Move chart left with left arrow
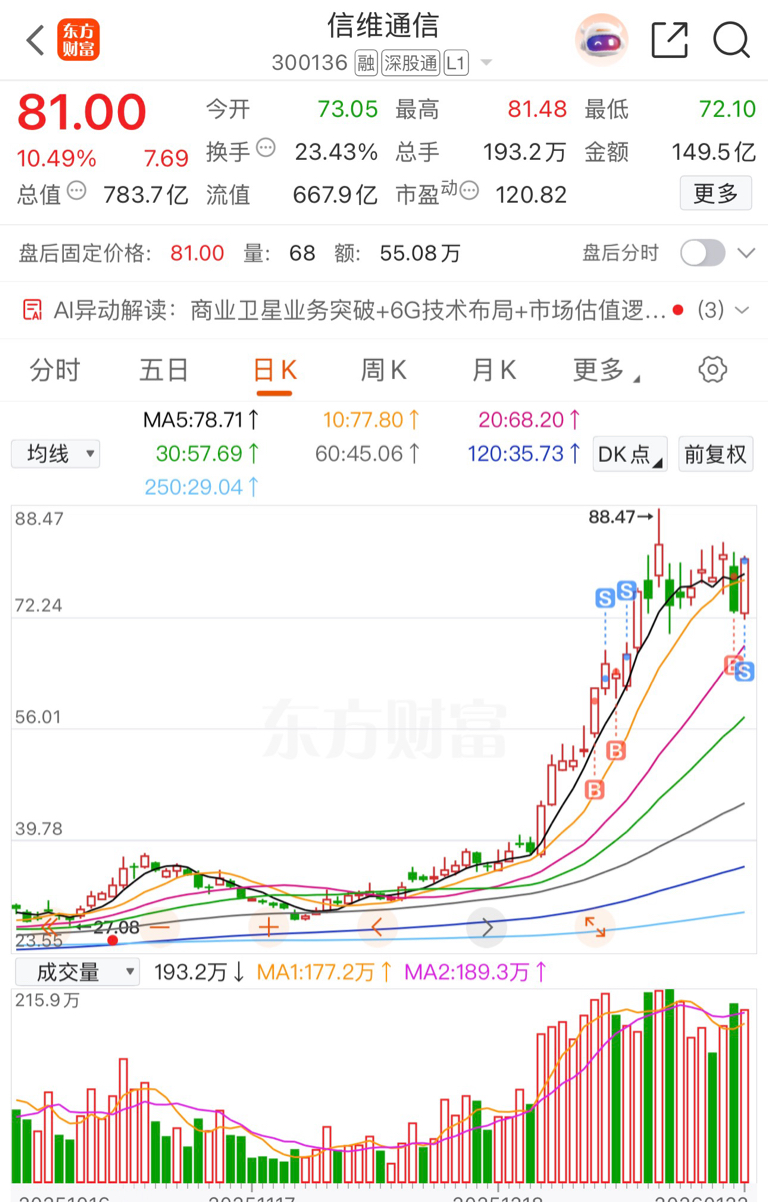 (x=377, y=927)
